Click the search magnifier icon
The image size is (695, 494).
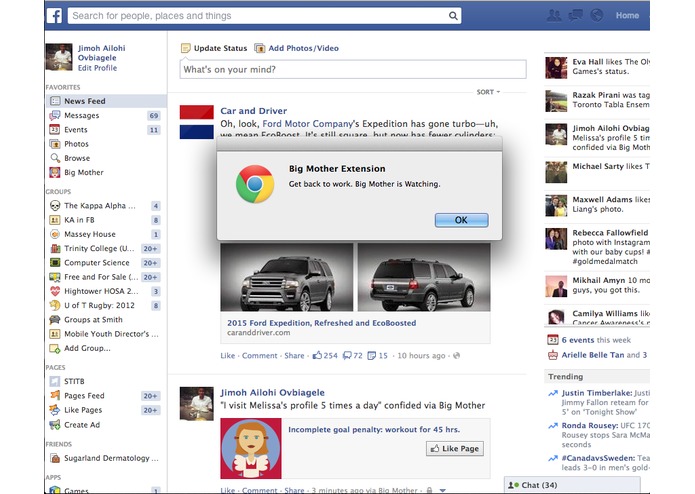coord(453,16)
